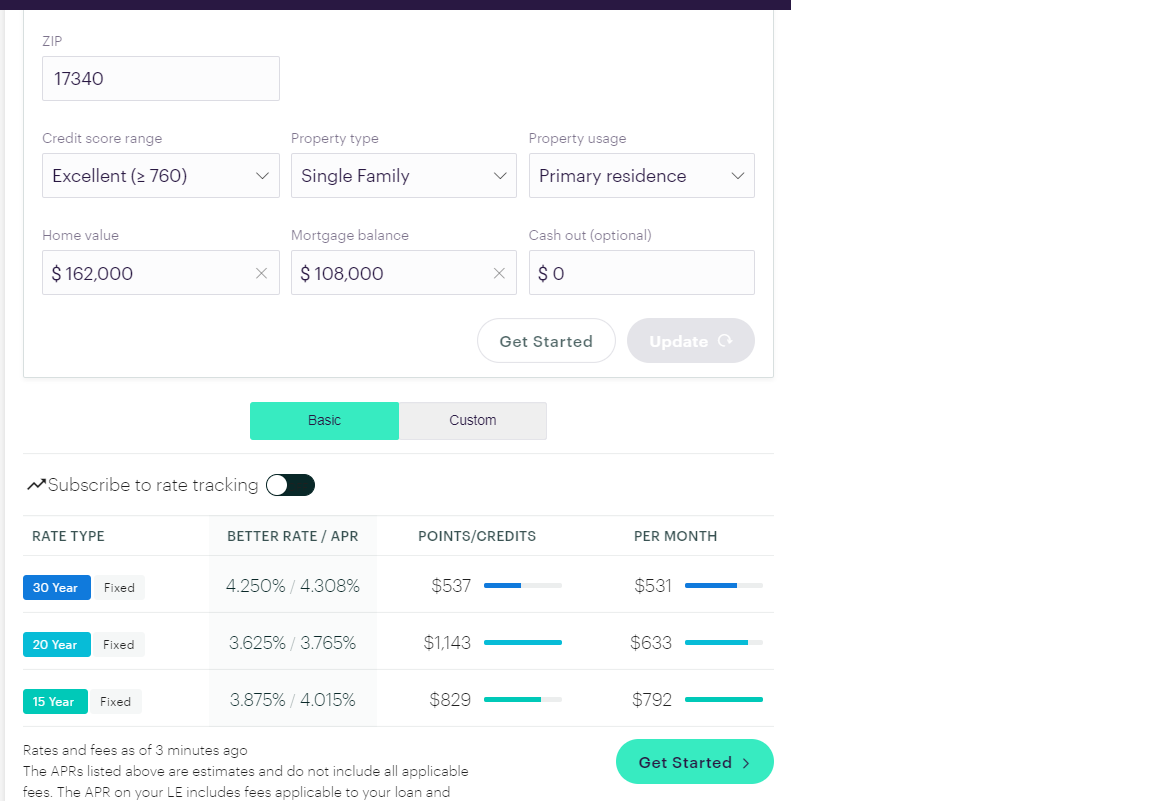Switch to the Custom tab
The height and width of the screenshot is (801, 1152).
(x=472, y=421)
